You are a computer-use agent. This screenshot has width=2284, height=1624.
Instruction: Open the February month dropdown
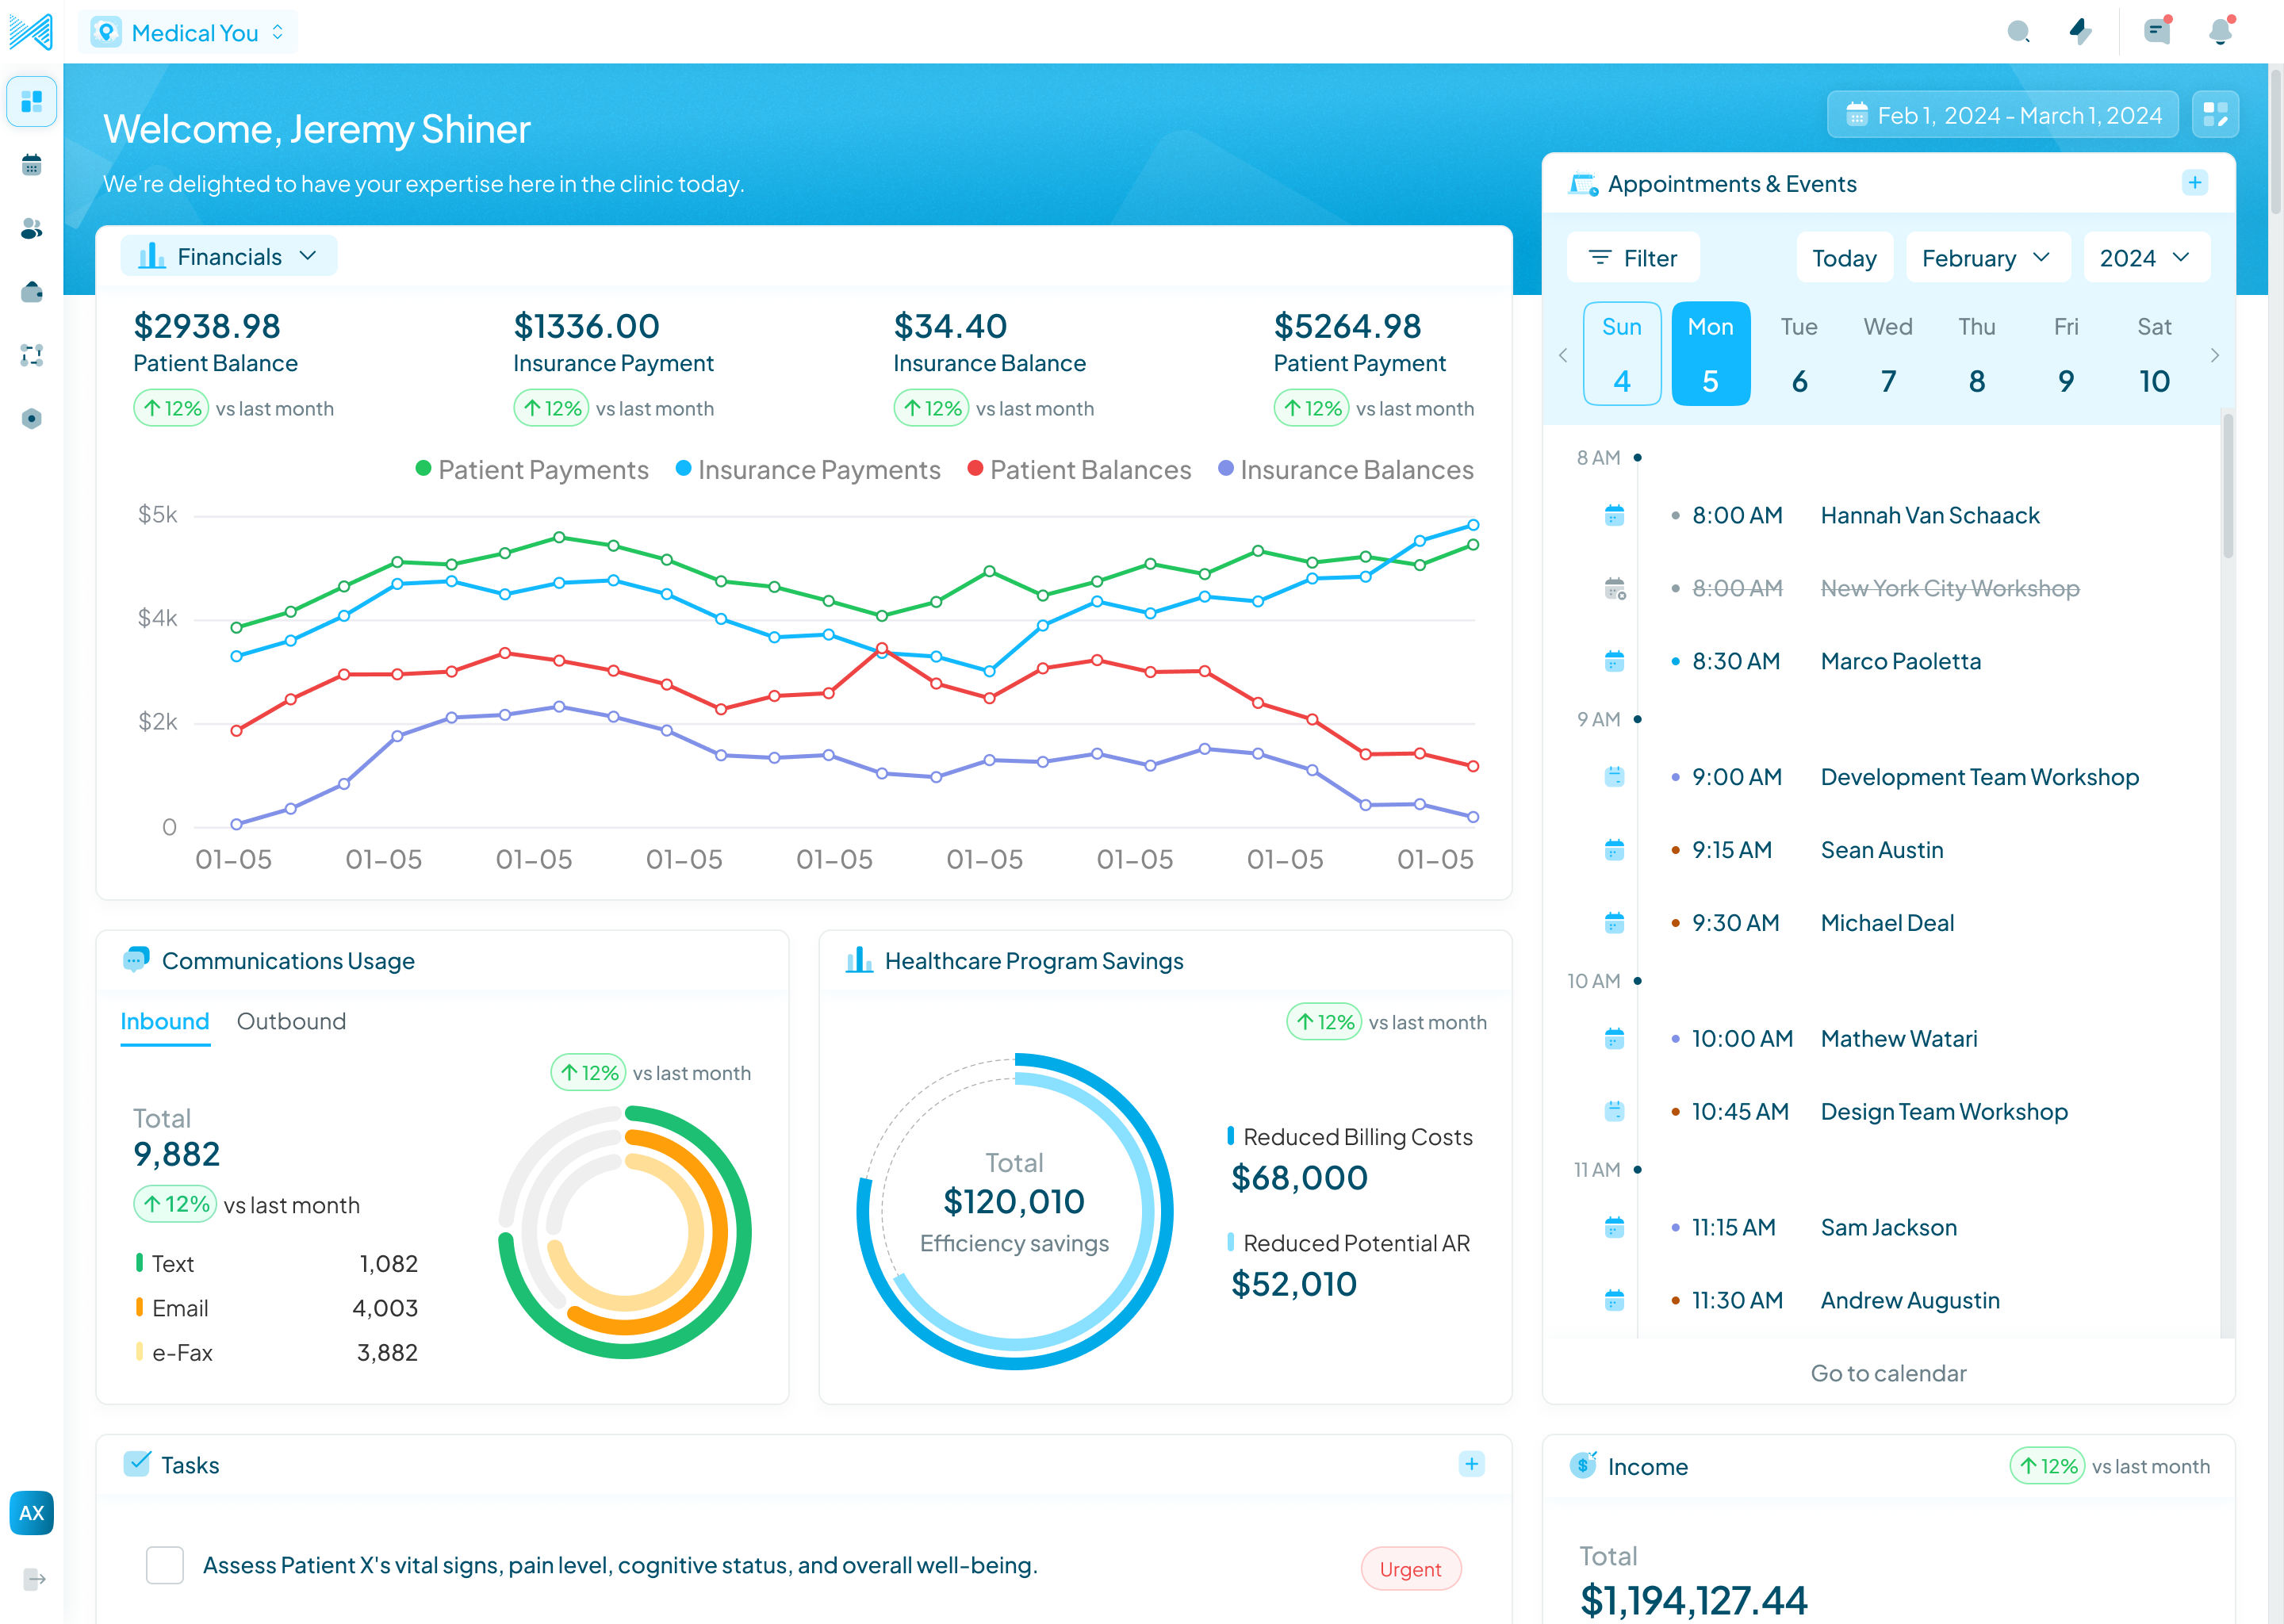pyautogui.click(x=1984, y=258)
